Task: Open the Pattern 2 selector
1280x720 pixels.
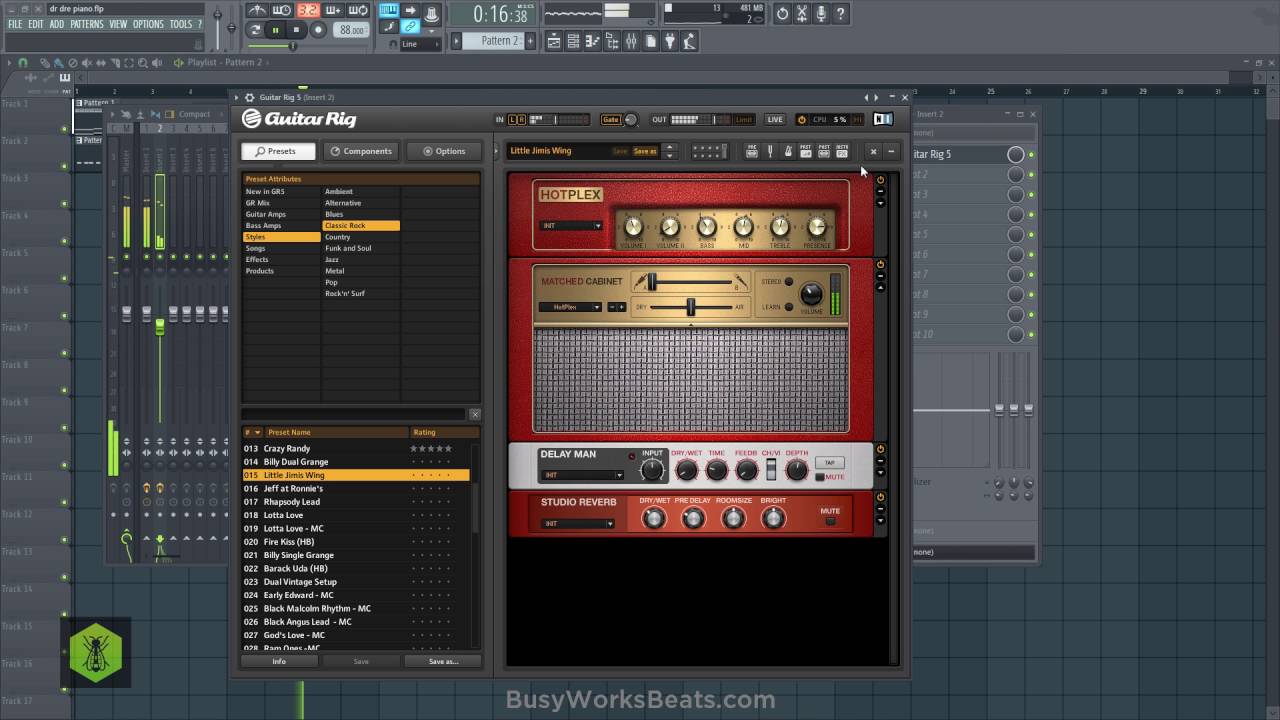Action: click(x=500, y=41)
